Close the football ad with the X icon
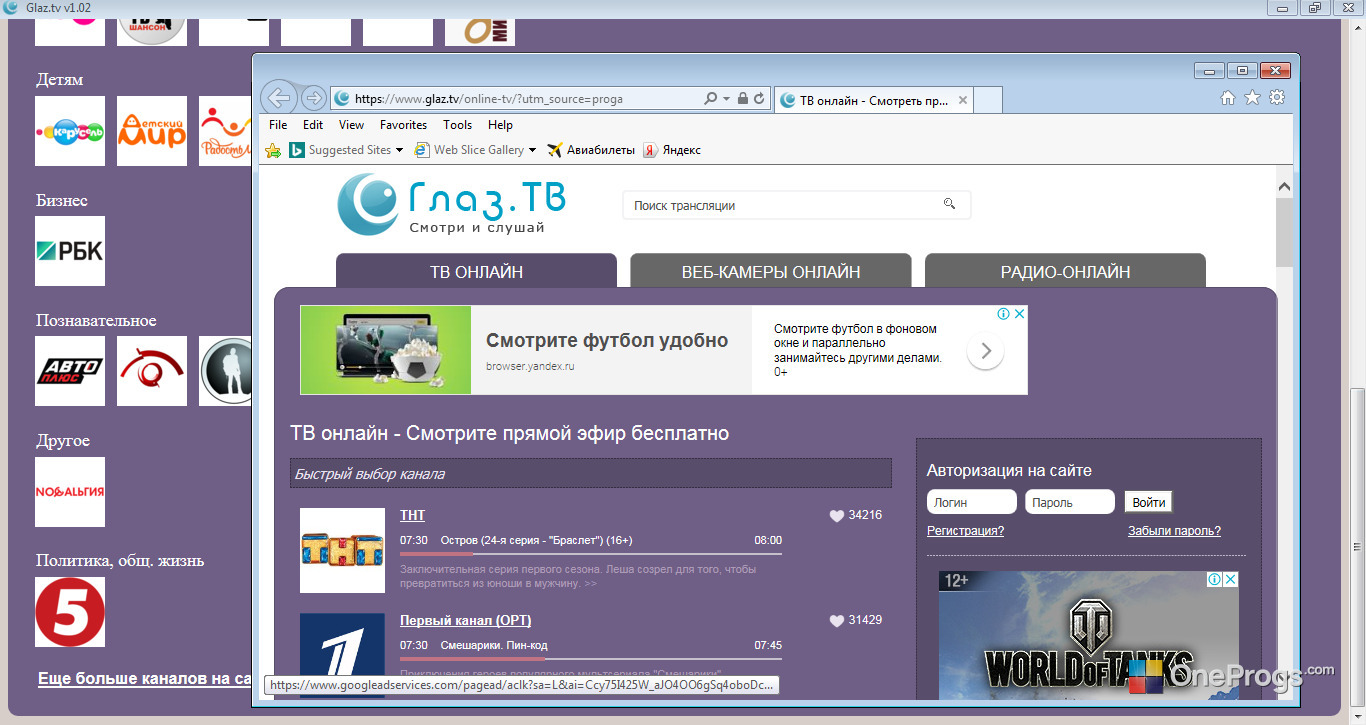This screenshot has width=1366, height=725. point(1019,314)
